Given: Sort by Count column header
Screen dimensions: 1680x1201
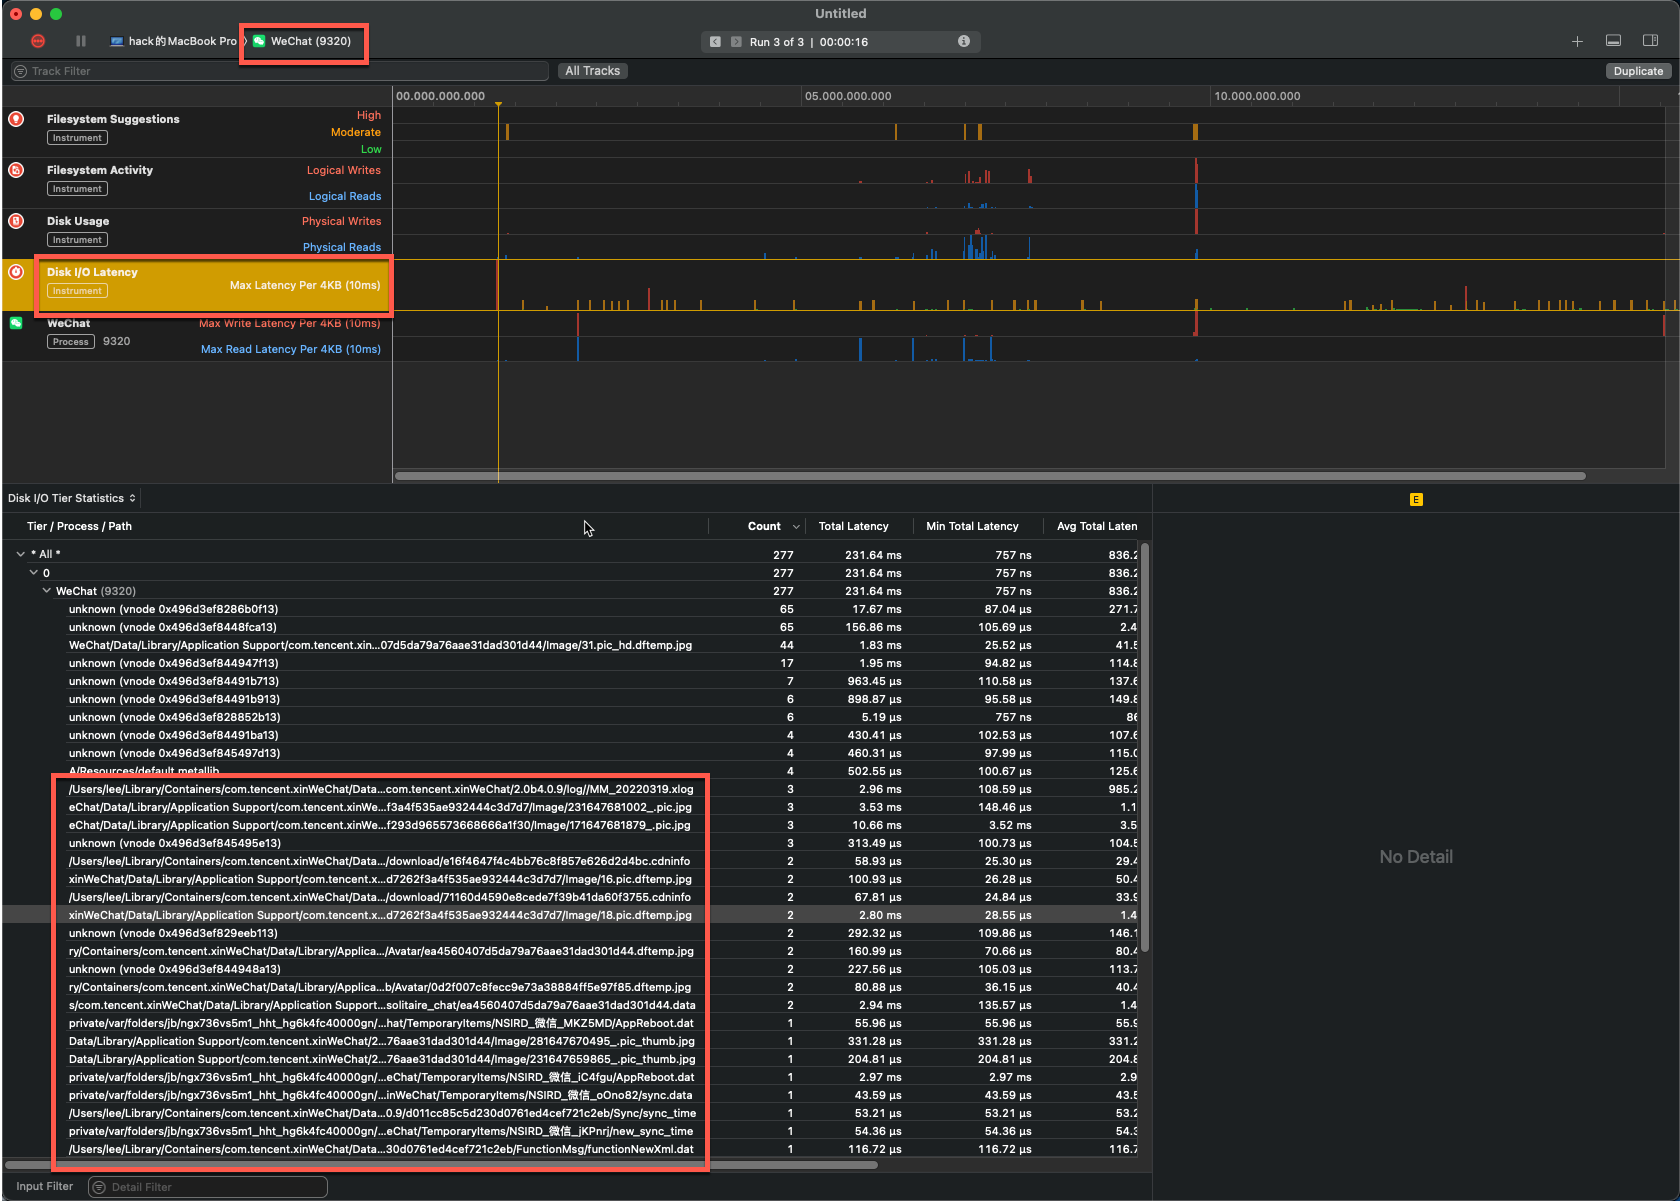Looking at the screenshot, I should pos(764,526).
